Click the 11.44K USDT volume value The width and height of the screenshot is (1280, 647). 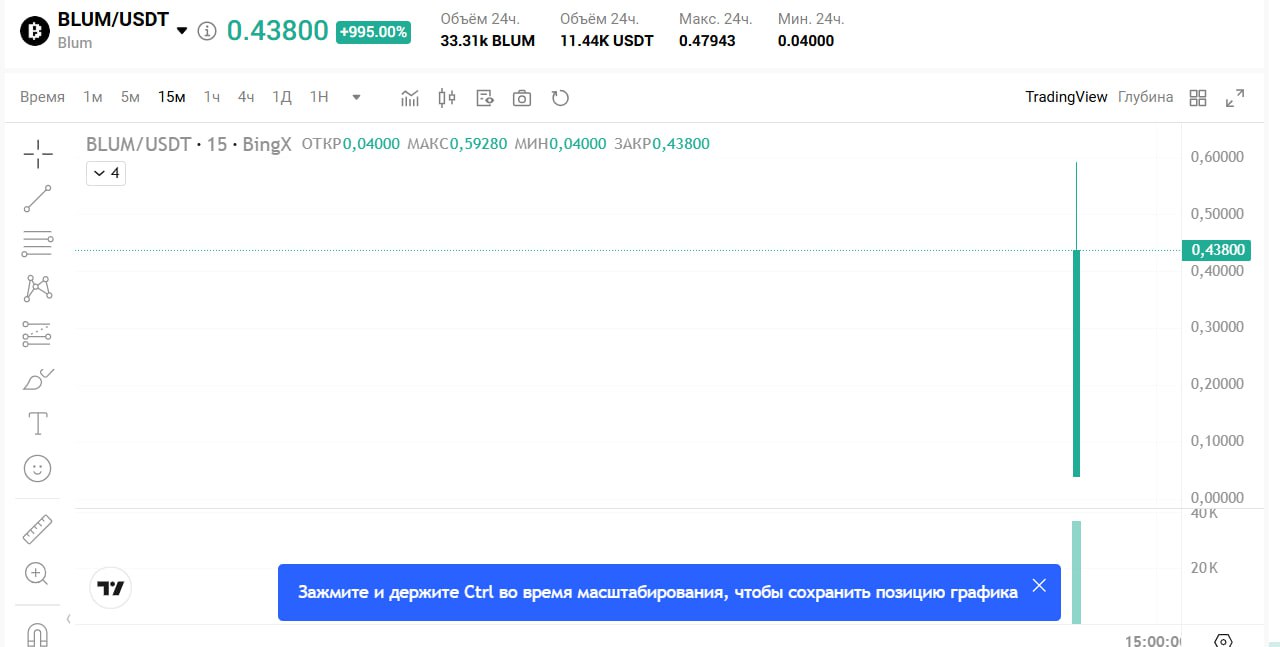tap(607, 41)
